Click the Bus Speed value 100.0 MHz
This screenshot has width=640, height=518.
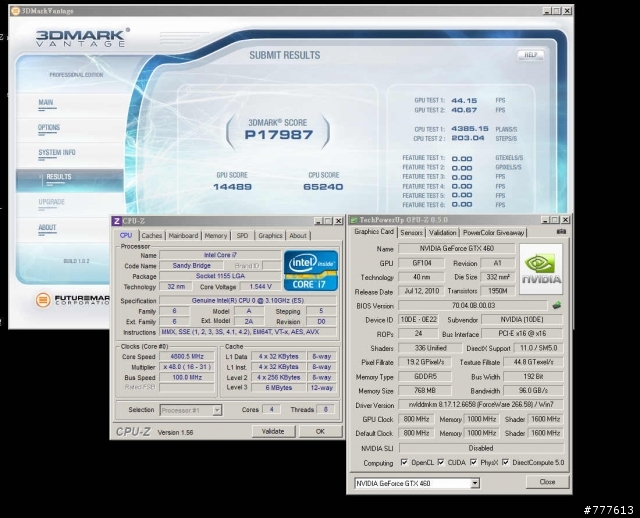coord(187,378)
